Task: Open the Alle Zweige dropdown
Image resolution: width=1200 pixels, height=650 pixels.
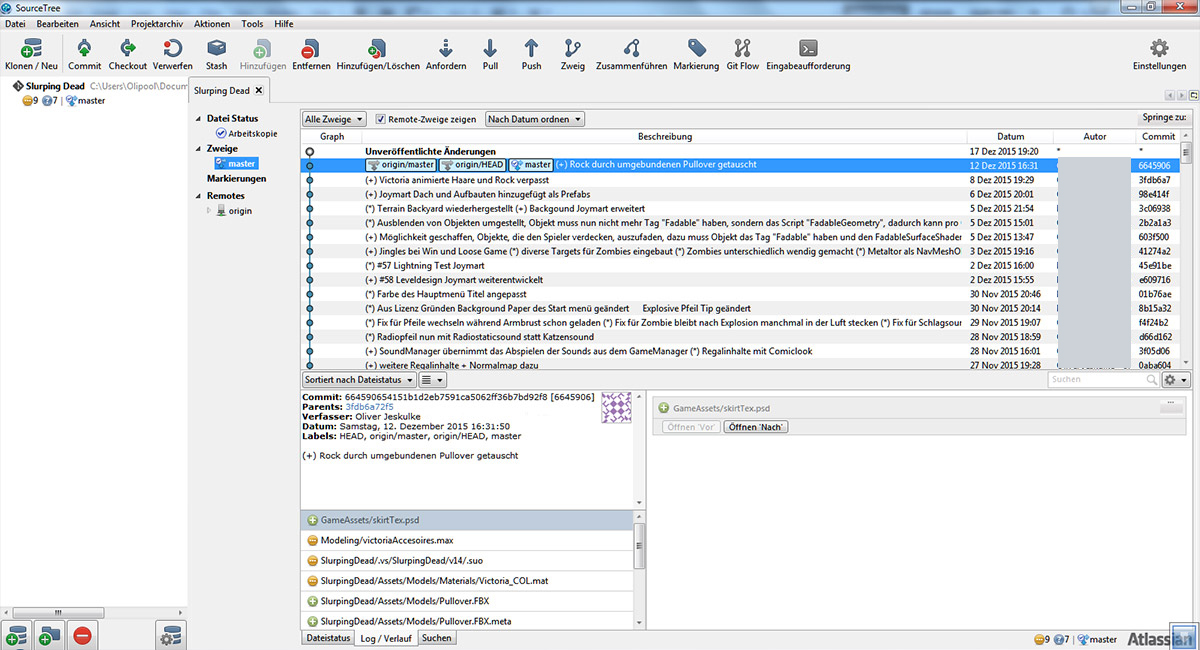Action: 334,119
